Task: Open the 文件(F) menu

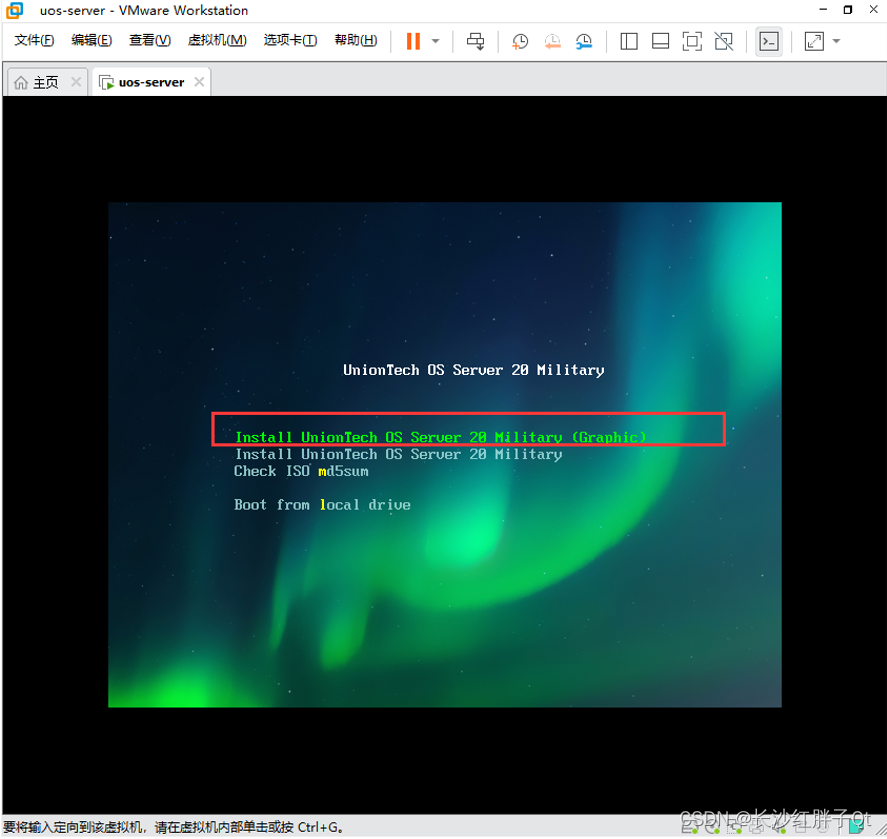Action: point(34,40)
